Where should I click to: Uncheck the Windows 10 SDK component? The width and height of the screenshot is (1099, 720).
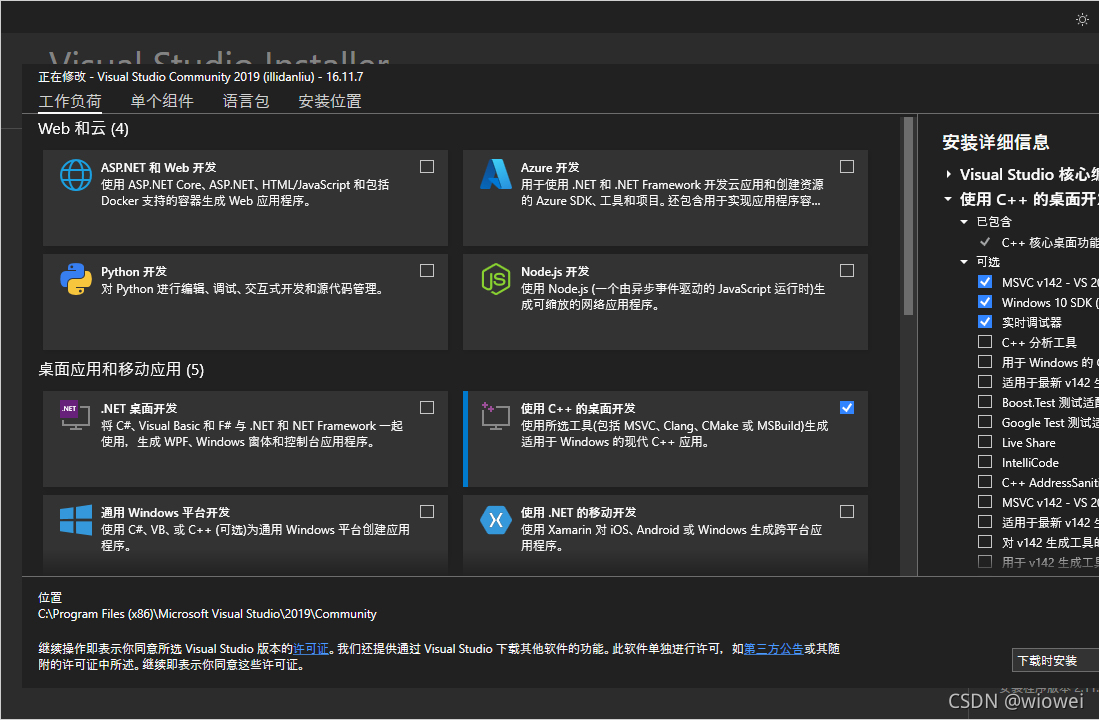(985, 301)
